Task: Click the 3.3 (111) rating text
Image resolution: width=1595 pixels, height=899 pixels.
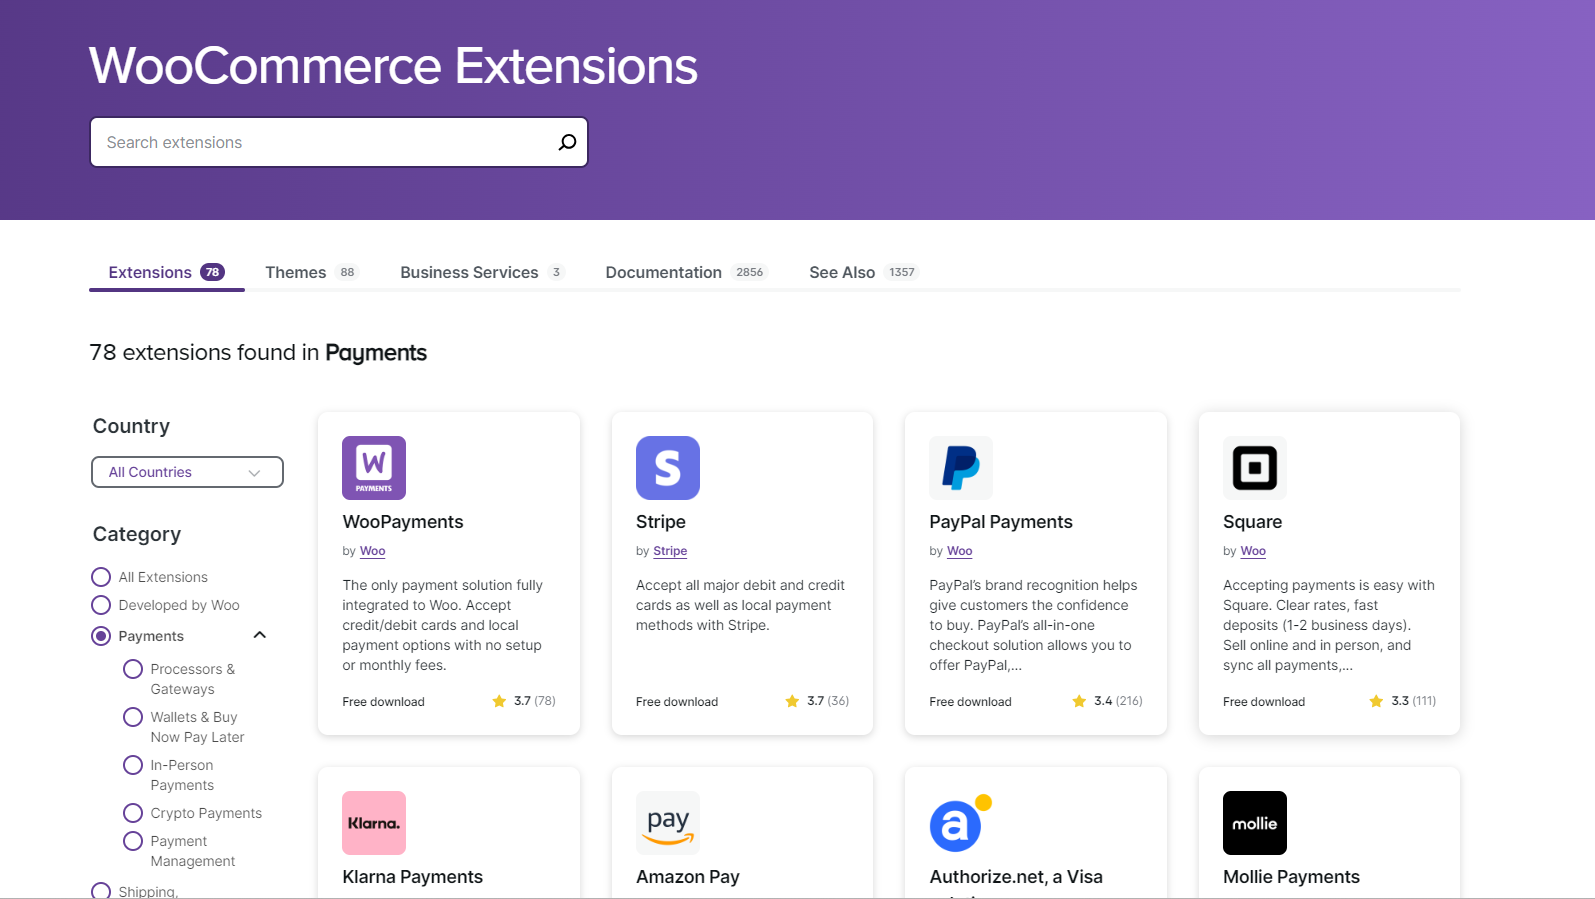Action: 1414,701
